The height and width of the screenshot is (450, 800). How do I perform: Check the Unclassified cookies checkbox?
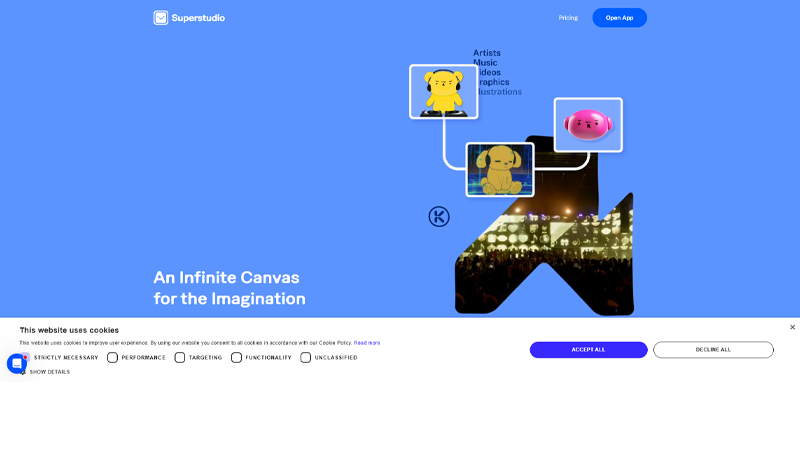[x=306, y=357]
